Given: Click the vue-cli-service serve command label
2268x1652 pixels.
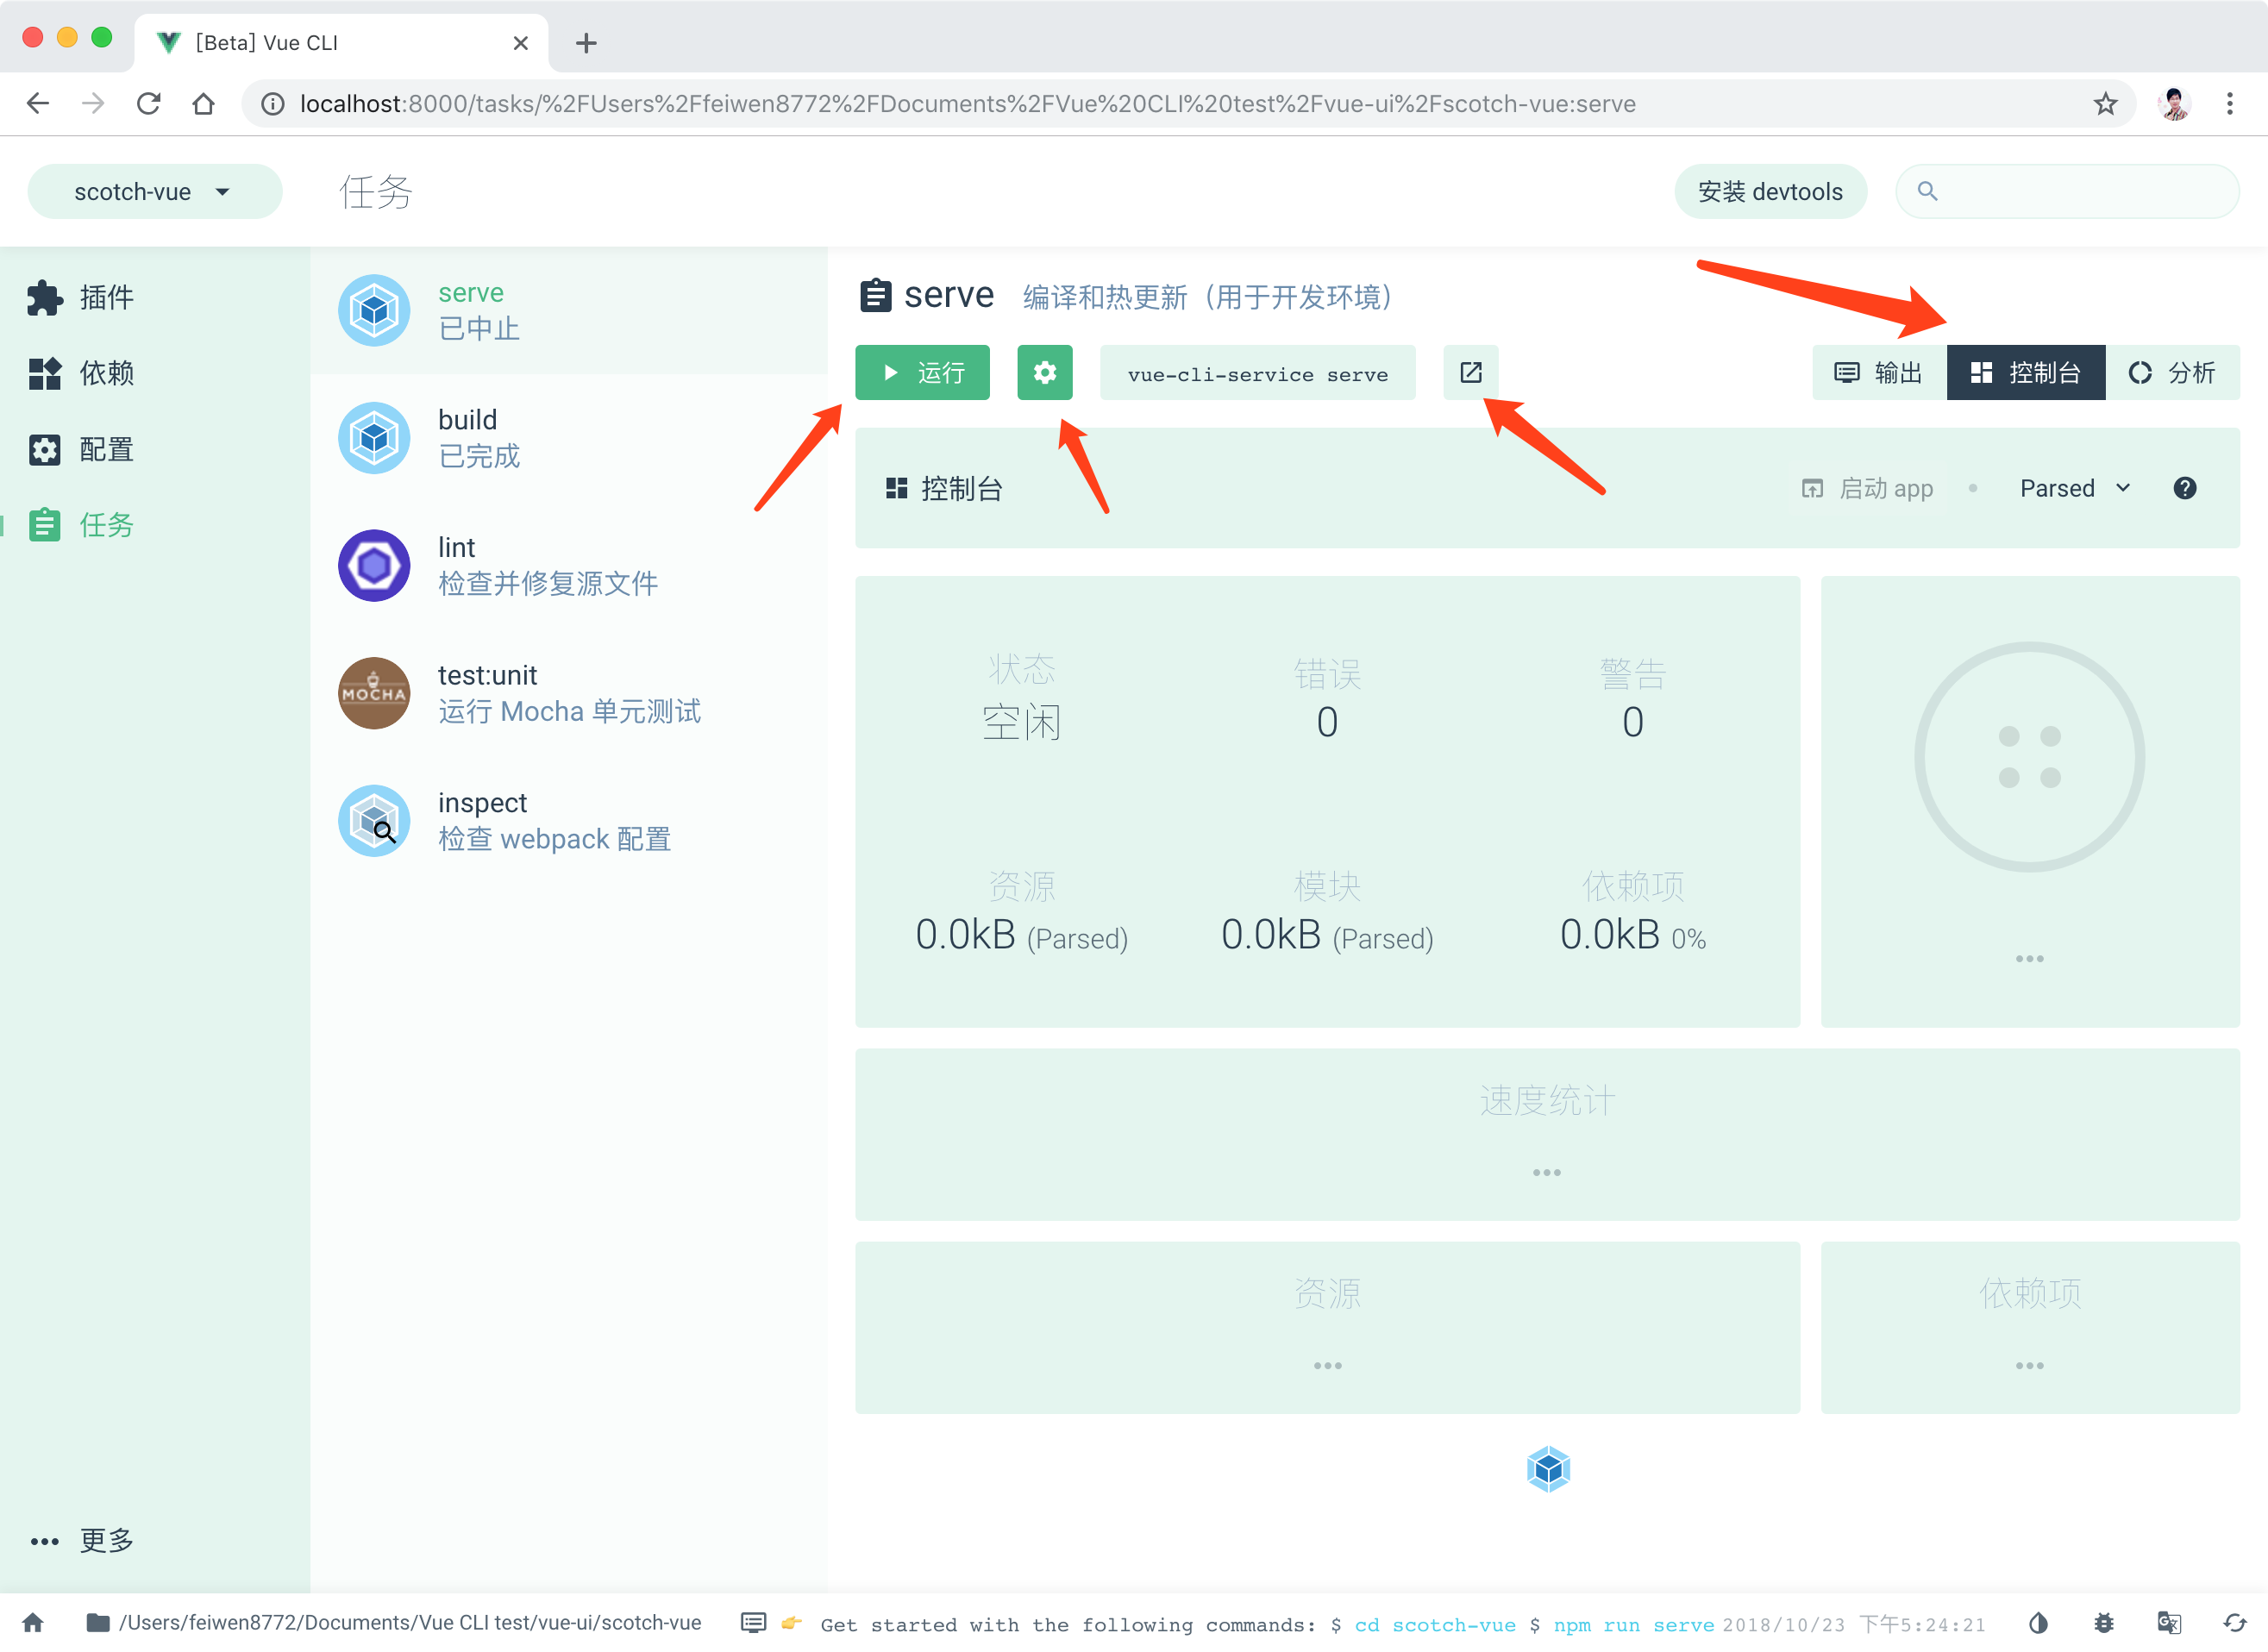Looking at the screenshot, I should [x=1257, y=374].
